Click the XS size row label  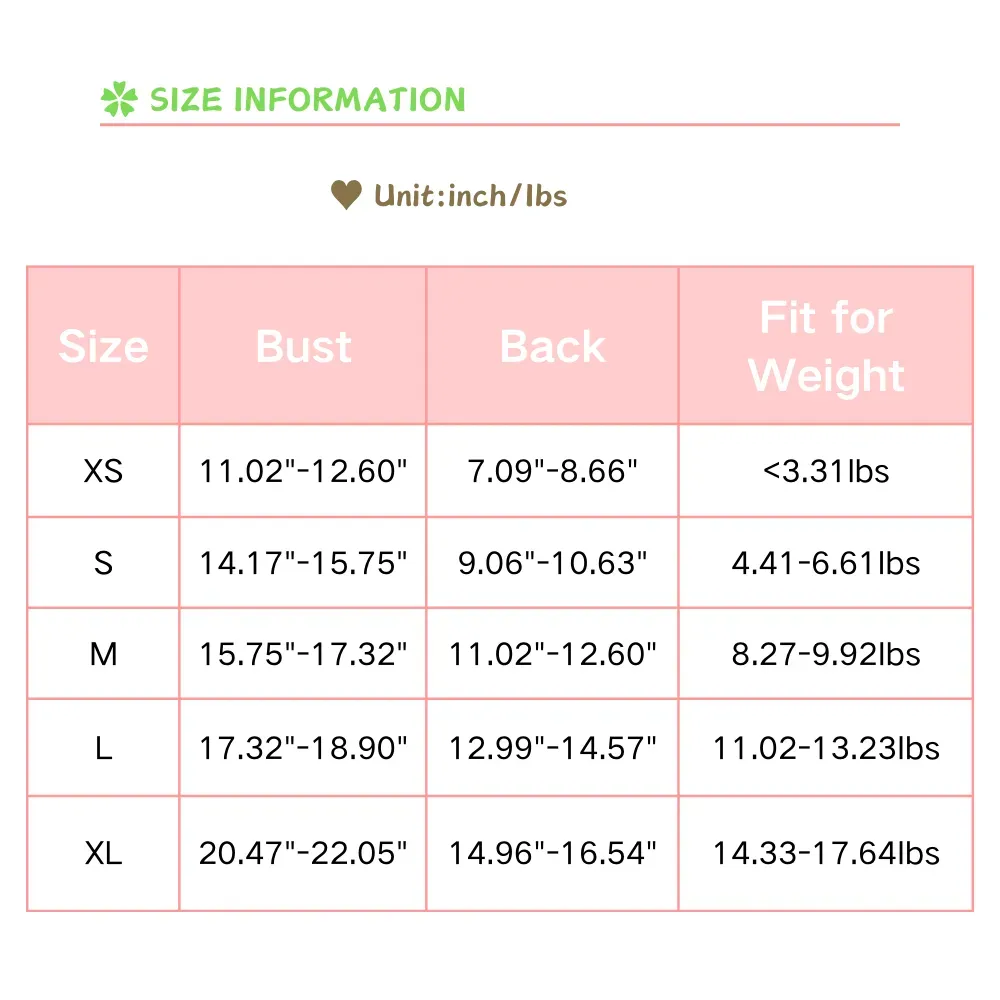tap(103, 471)
